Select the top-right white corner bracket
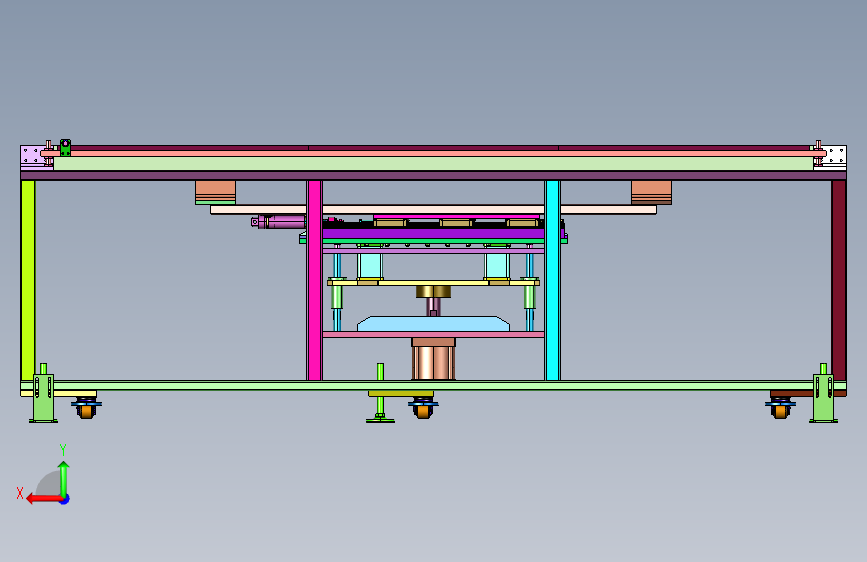 coord(835,158)
